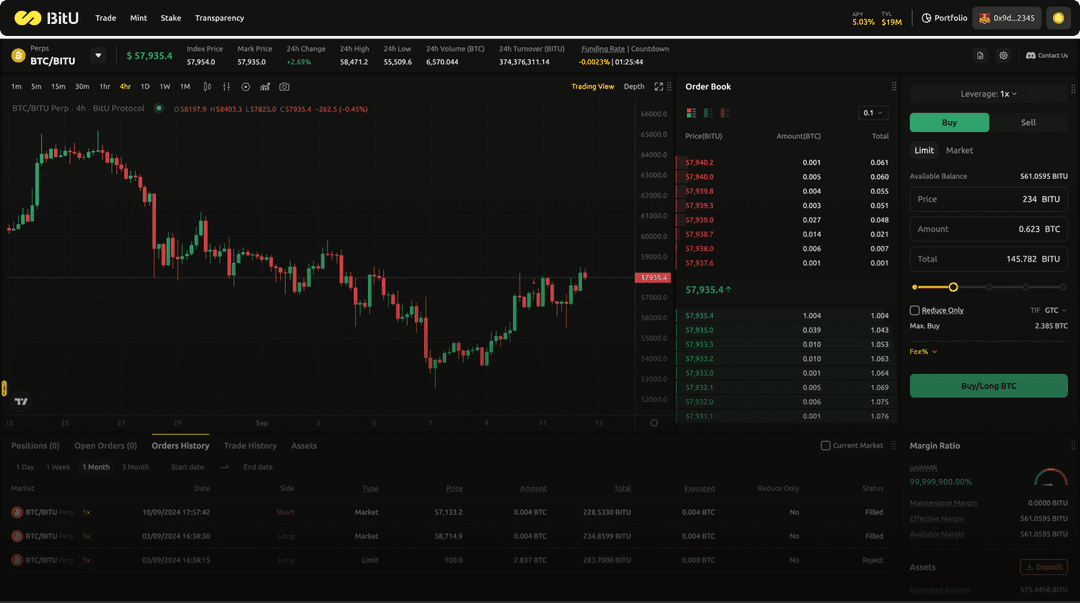Take a chart snapshot with the camera icon
Image resolution: width=1080 pixels, height=603 pixels.
[284, 87]
